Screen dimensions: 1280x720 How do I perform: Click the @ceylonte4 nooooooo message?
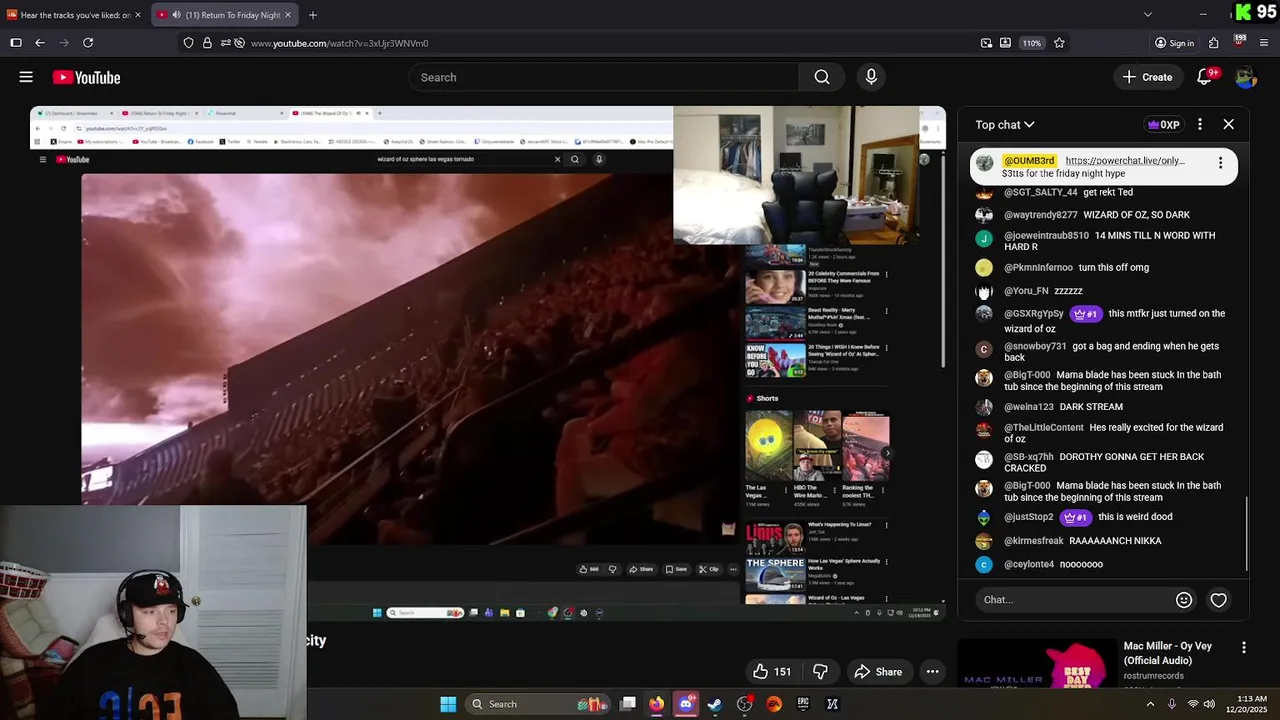(1053, 564)
